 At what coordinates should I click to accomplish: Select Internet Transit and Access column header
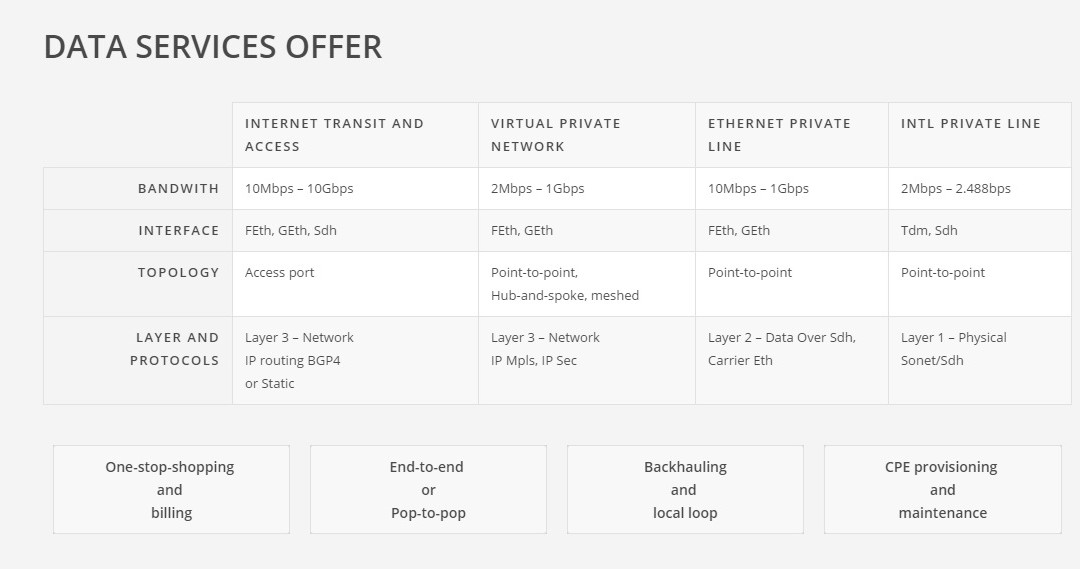pyautogui.click(x=355, y=135)
